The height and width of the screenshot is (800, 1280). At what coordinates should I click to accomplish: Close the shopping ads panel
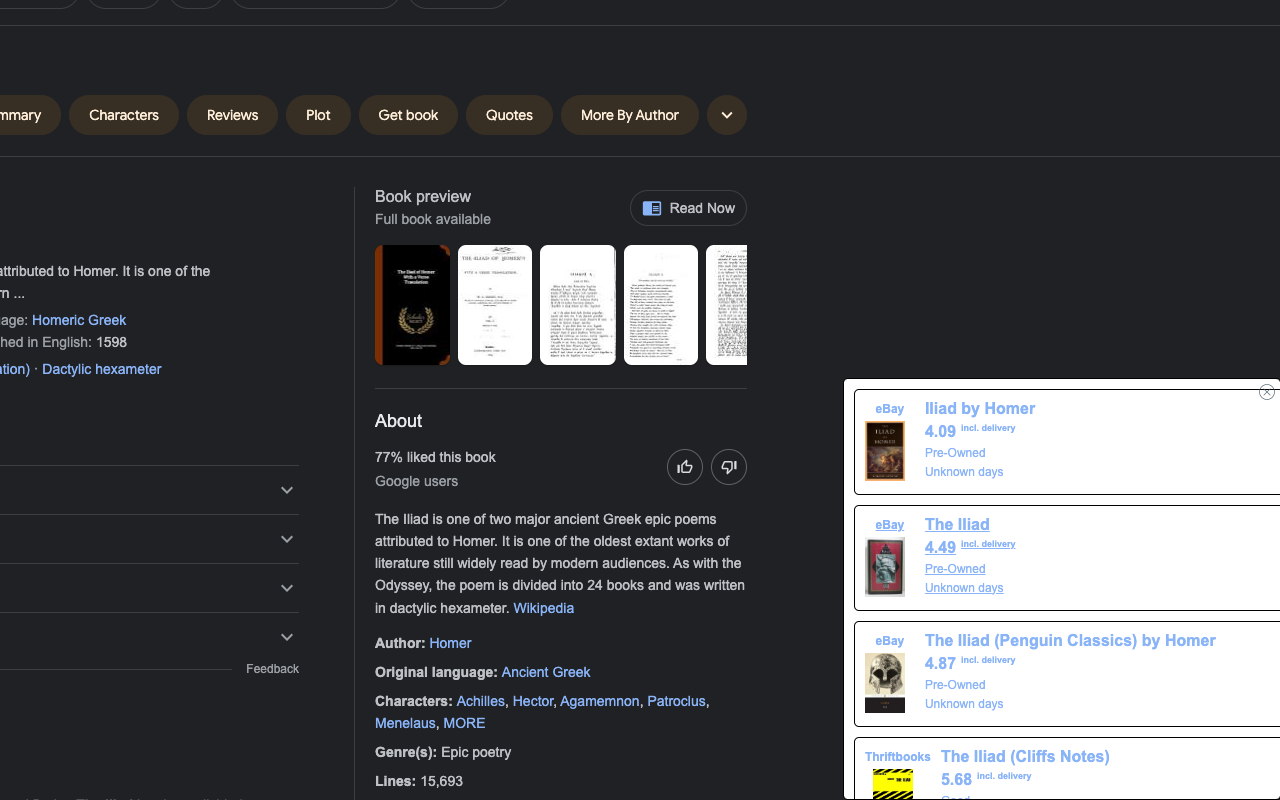pos(1267,392)
